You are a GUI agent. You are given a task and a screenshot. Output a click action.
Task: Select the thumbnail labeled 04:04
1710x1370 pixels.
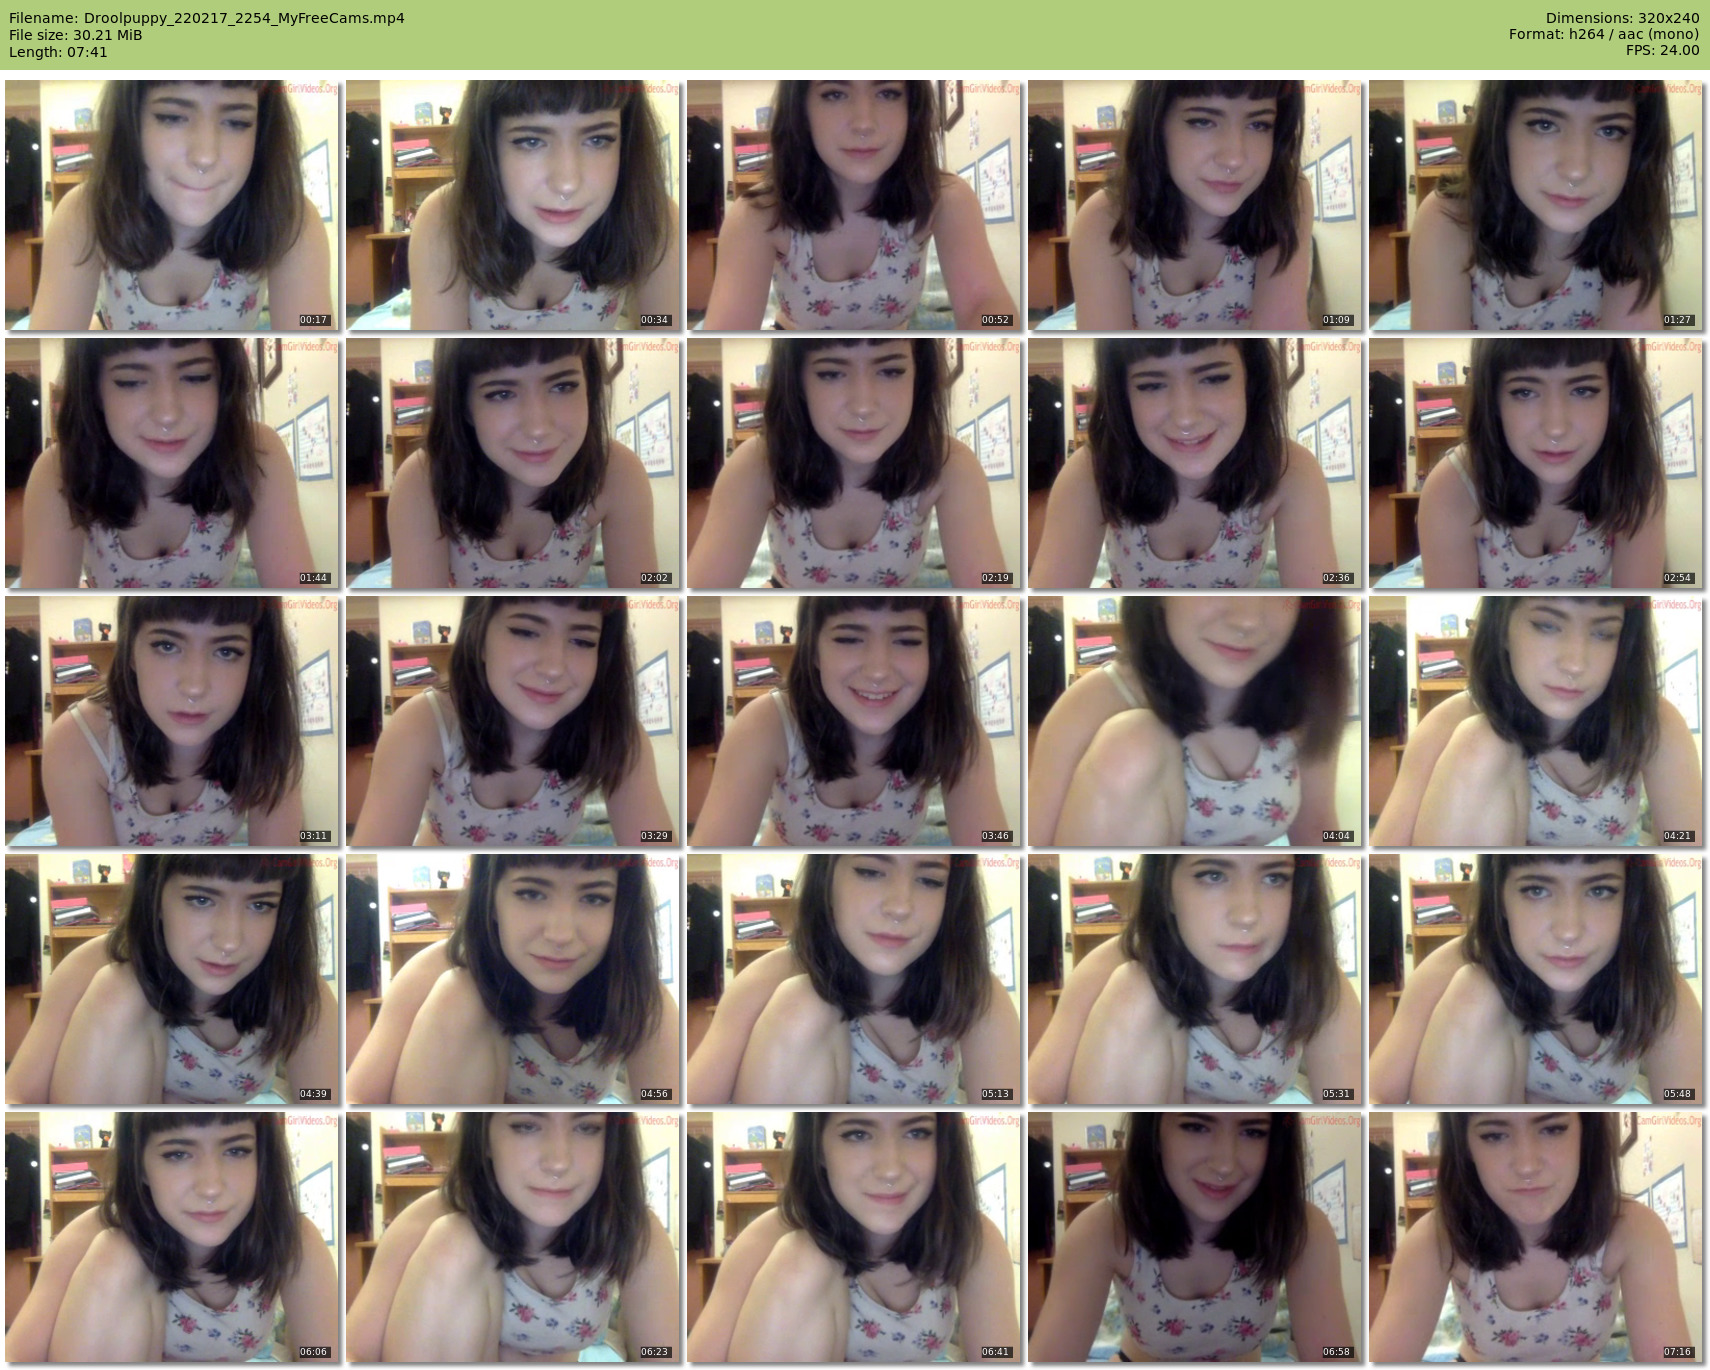tap(1195, 721)
